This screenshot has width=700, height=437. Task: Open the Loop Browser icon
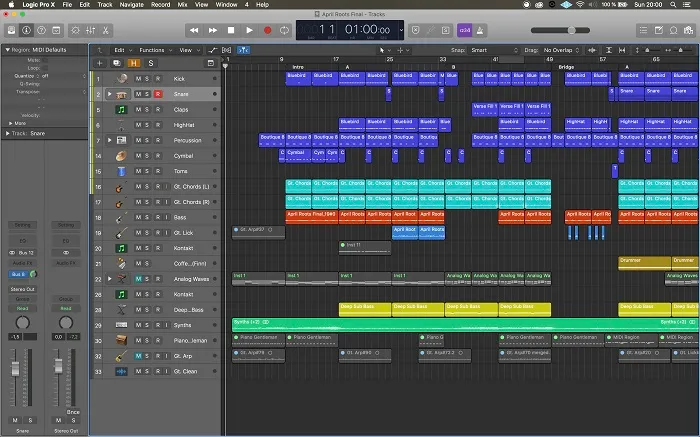[674, 30]
